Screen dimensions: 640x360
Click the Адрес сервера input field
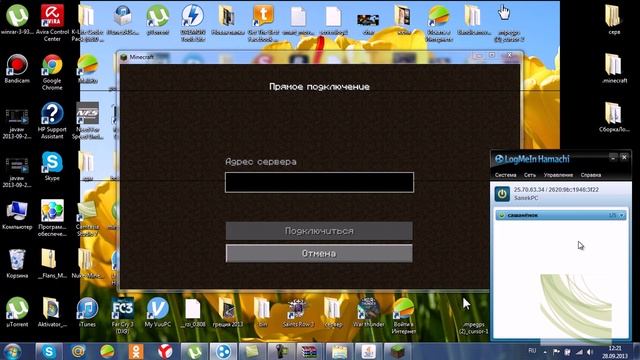click(x=319, y=182)
